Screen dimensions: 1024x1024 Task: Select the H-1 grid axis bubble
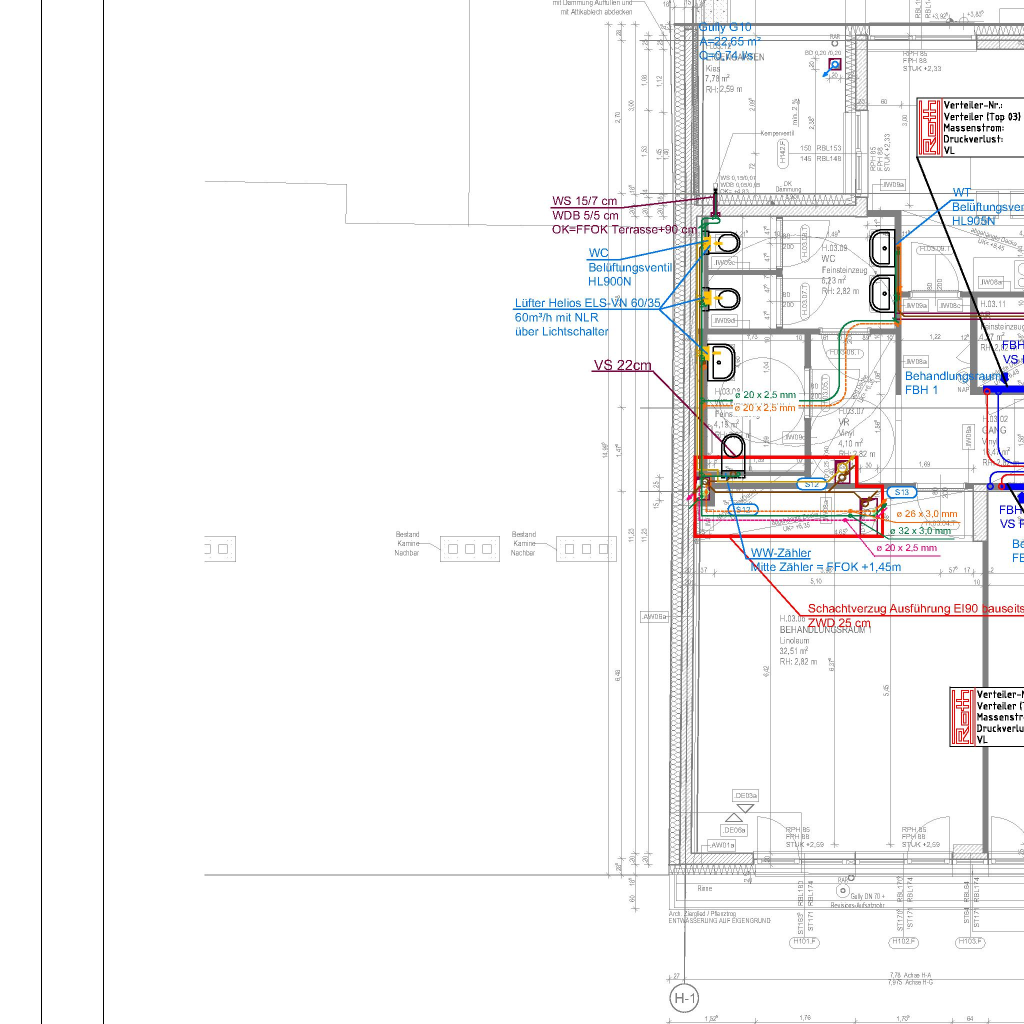click(x=684, y=998)
